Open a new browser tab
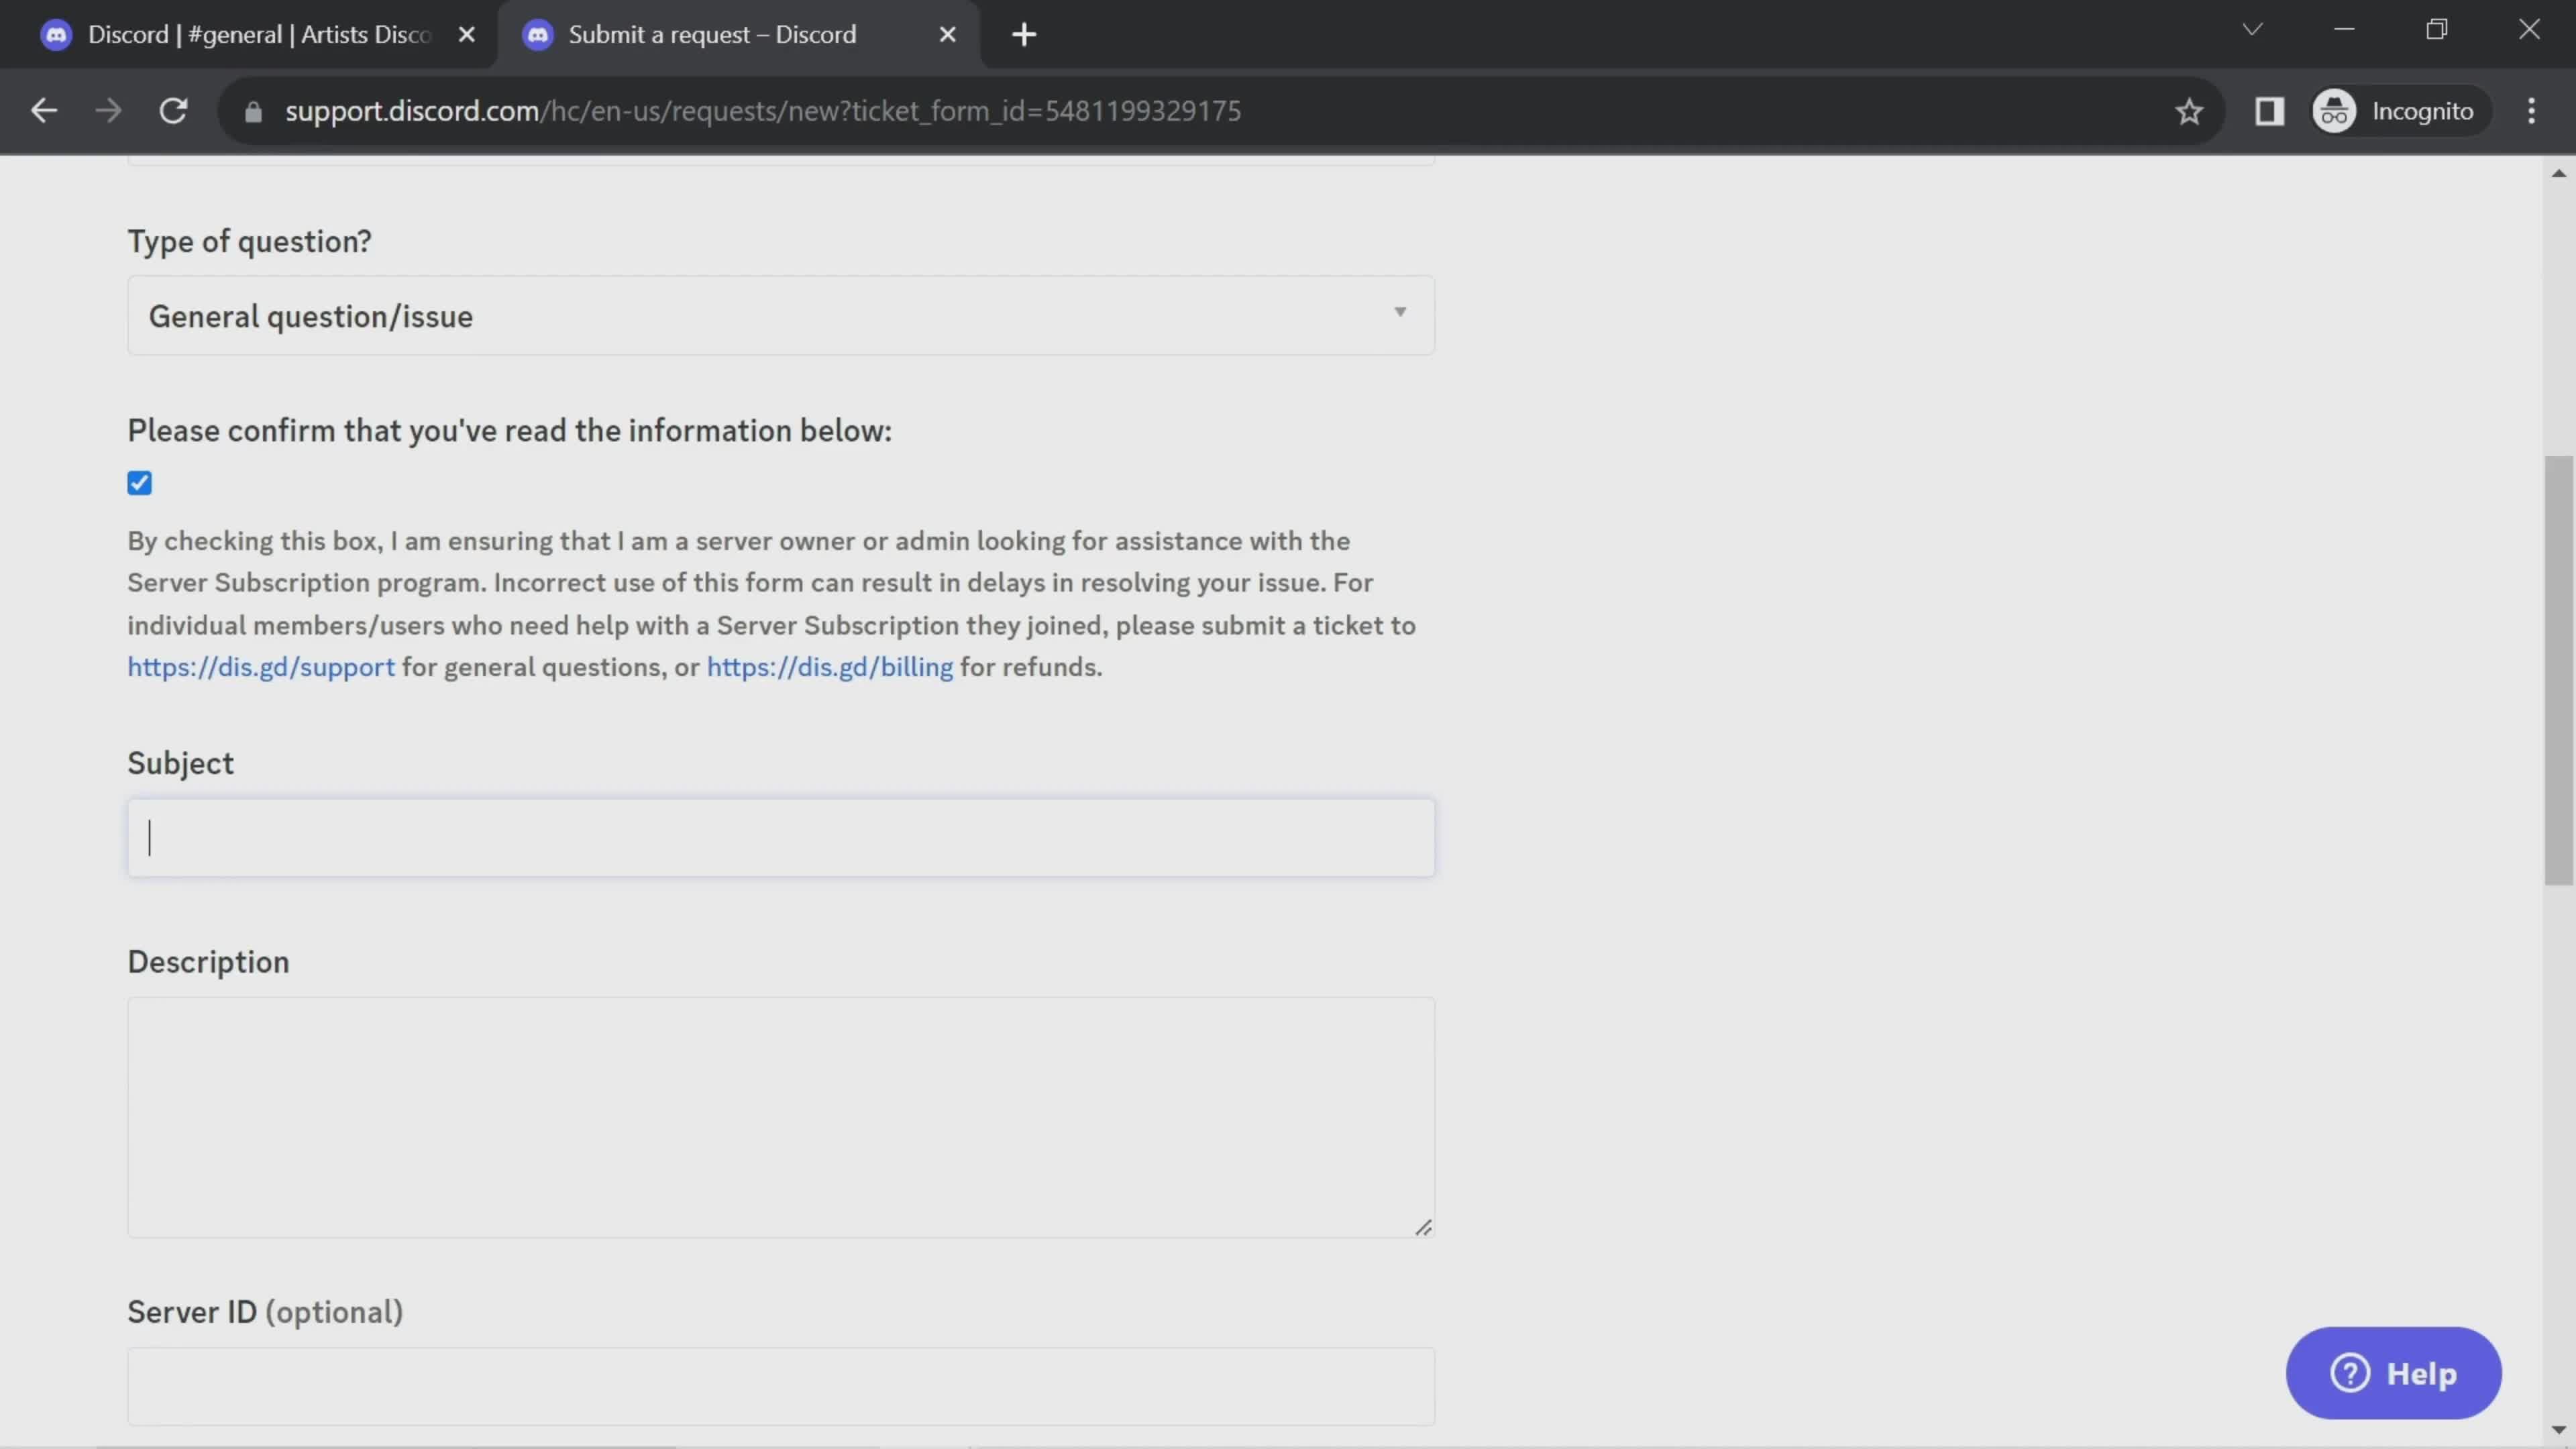Image resolution: width=2576 pixels, height=1449 pixels. point(1023,35)
